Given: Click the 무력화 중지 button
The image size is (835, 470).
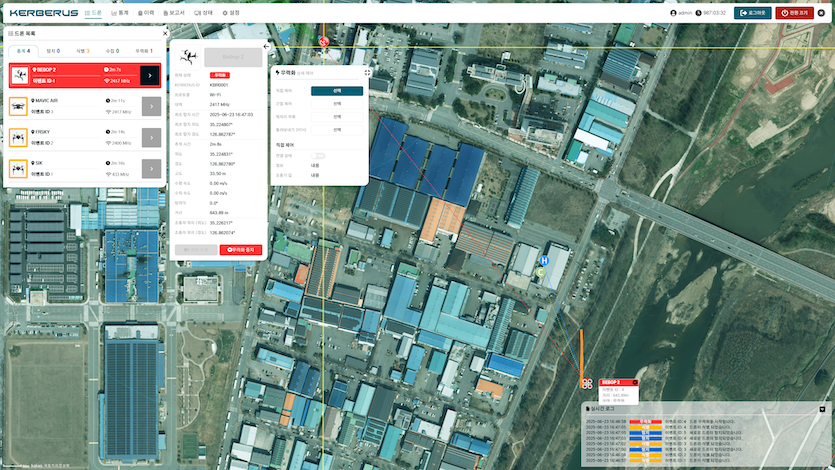Looking at the screenshot, I should [x=241, y=248].
